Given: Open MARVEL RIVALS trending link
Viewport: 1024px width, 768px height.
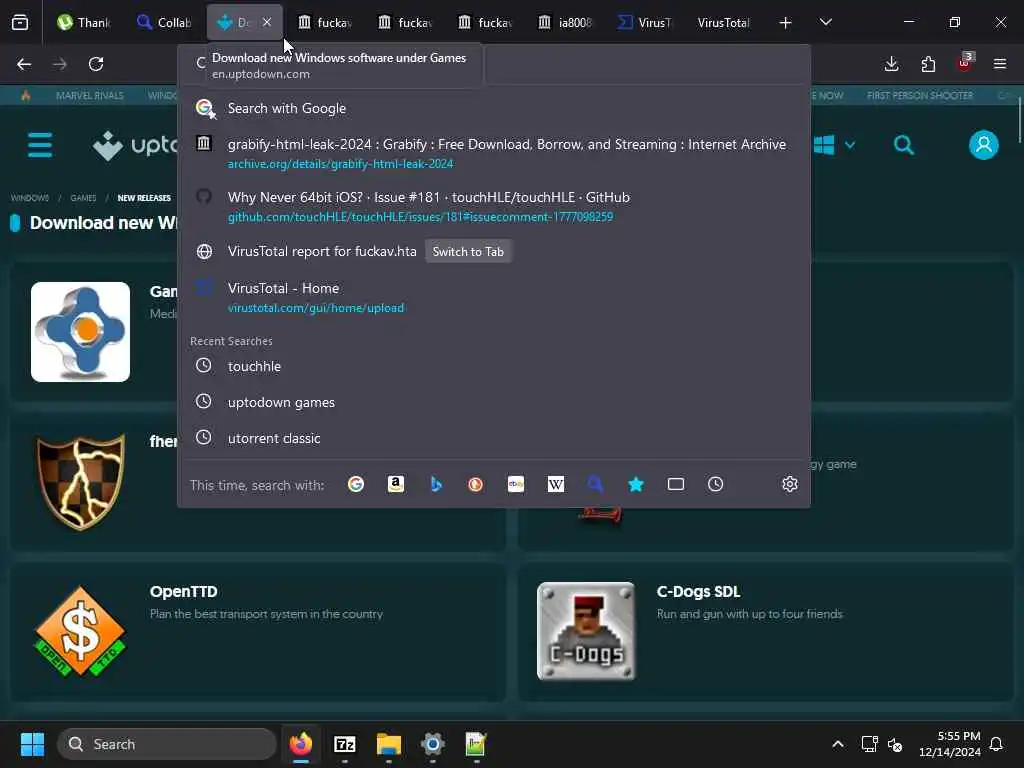Looking at the screenshot, I should tap(89, 95).
